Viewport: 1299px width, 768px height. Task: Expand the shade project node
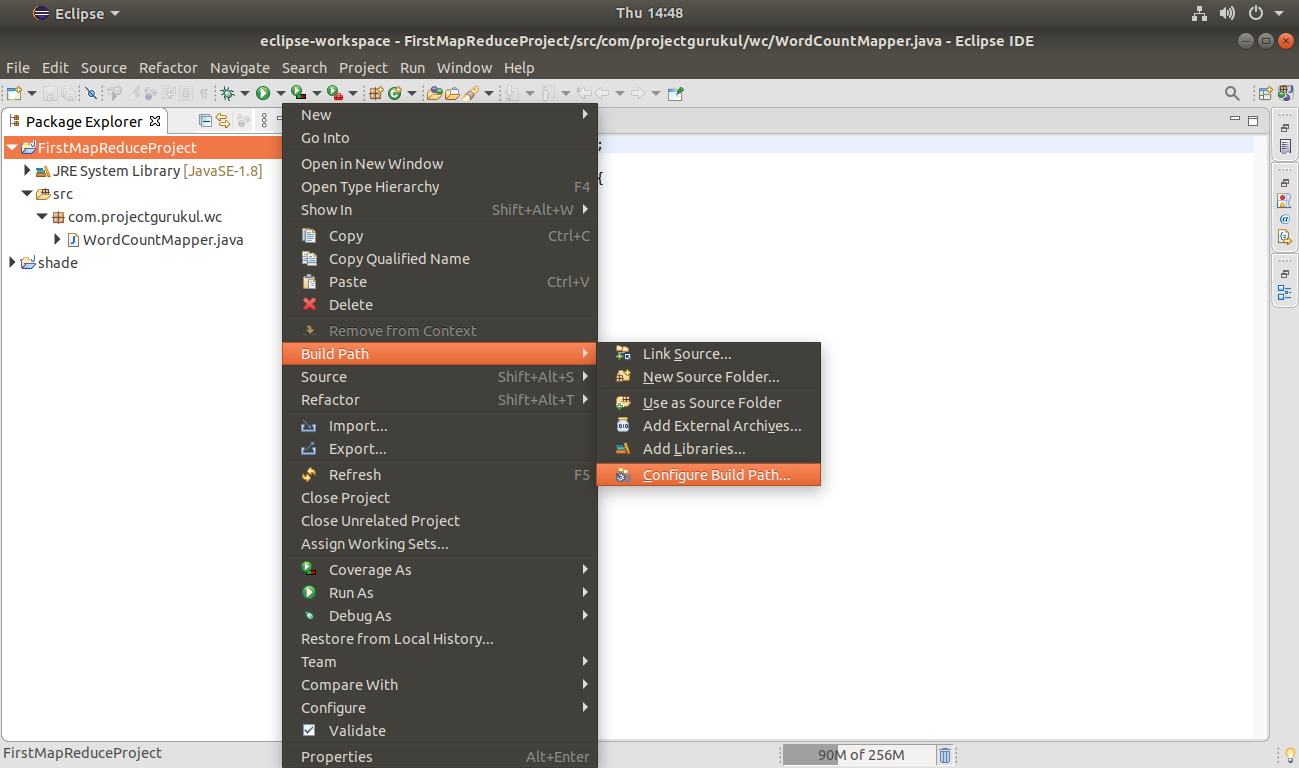pos(12,263)
